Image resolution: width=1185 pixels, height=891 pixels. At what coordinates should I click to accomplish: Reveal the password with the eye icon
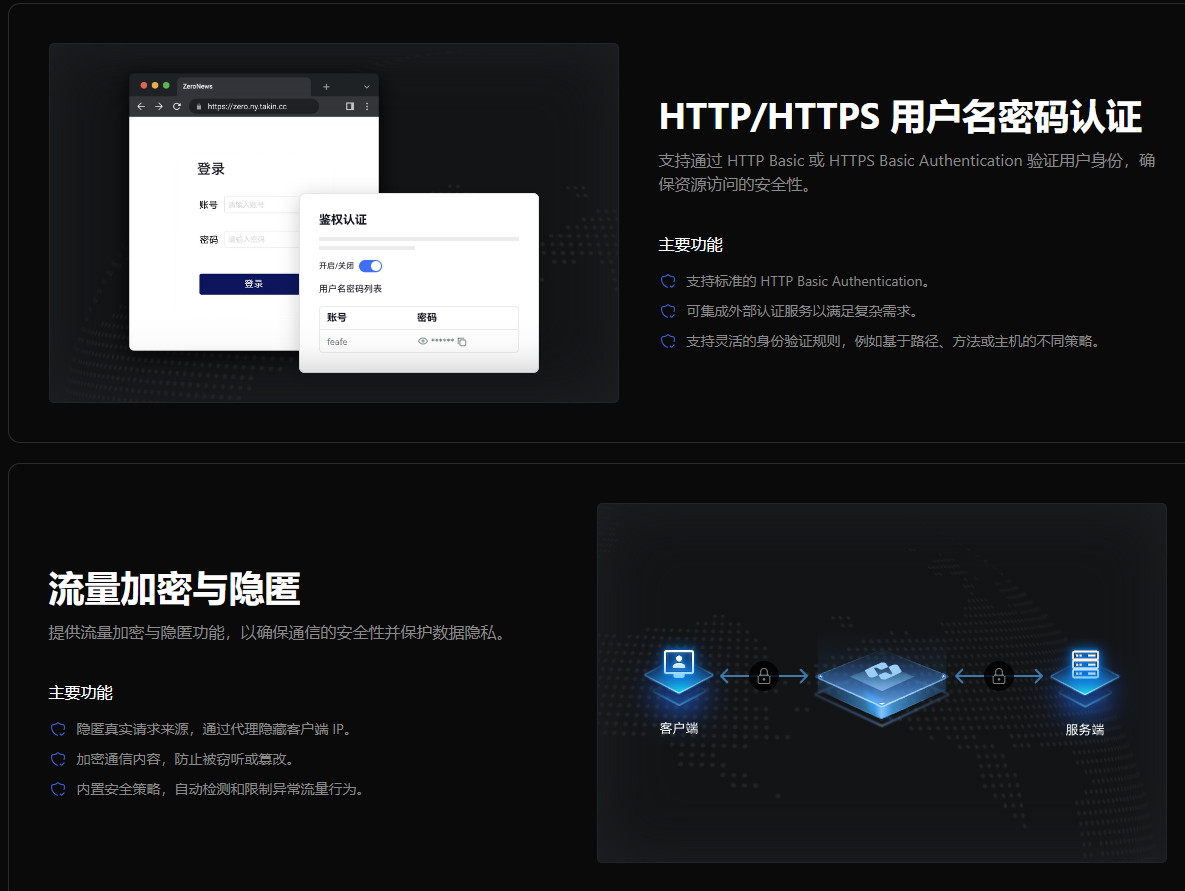click(x=423, y=341)
